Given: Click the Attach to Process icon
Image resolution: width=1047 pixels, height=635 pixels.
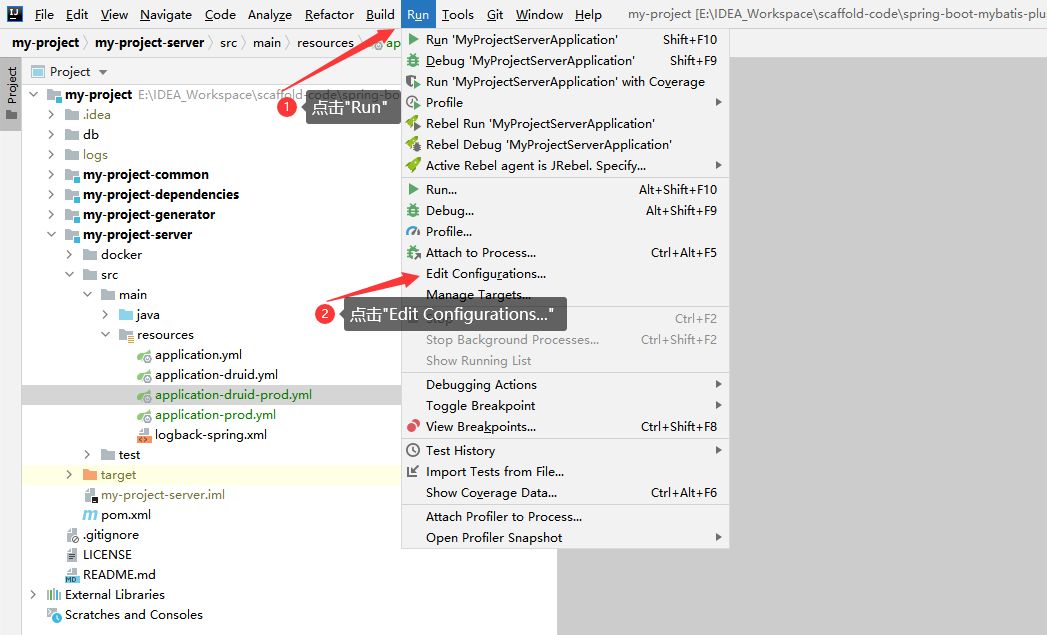Looking at the screenshot, I should tap(413, 253).
